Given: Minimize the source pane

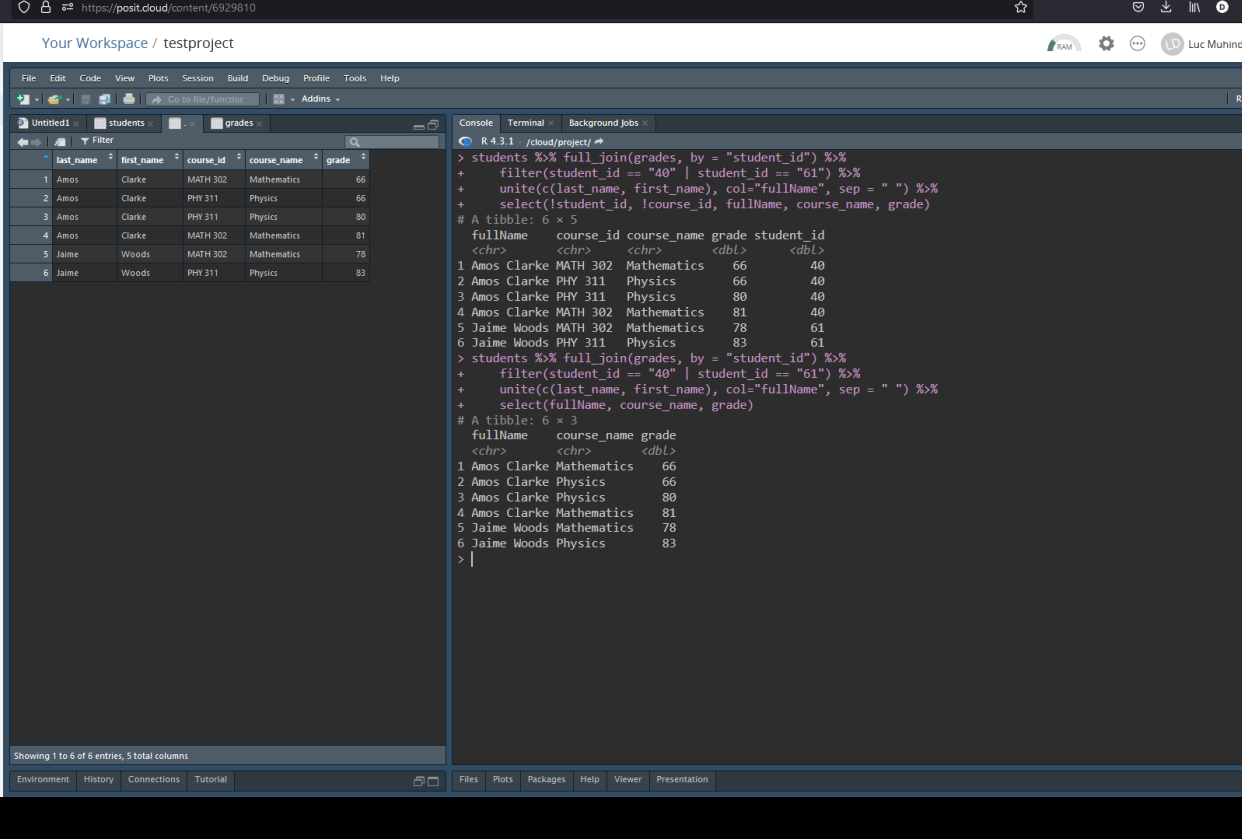Looking at the screenshot, I should 419,126.
